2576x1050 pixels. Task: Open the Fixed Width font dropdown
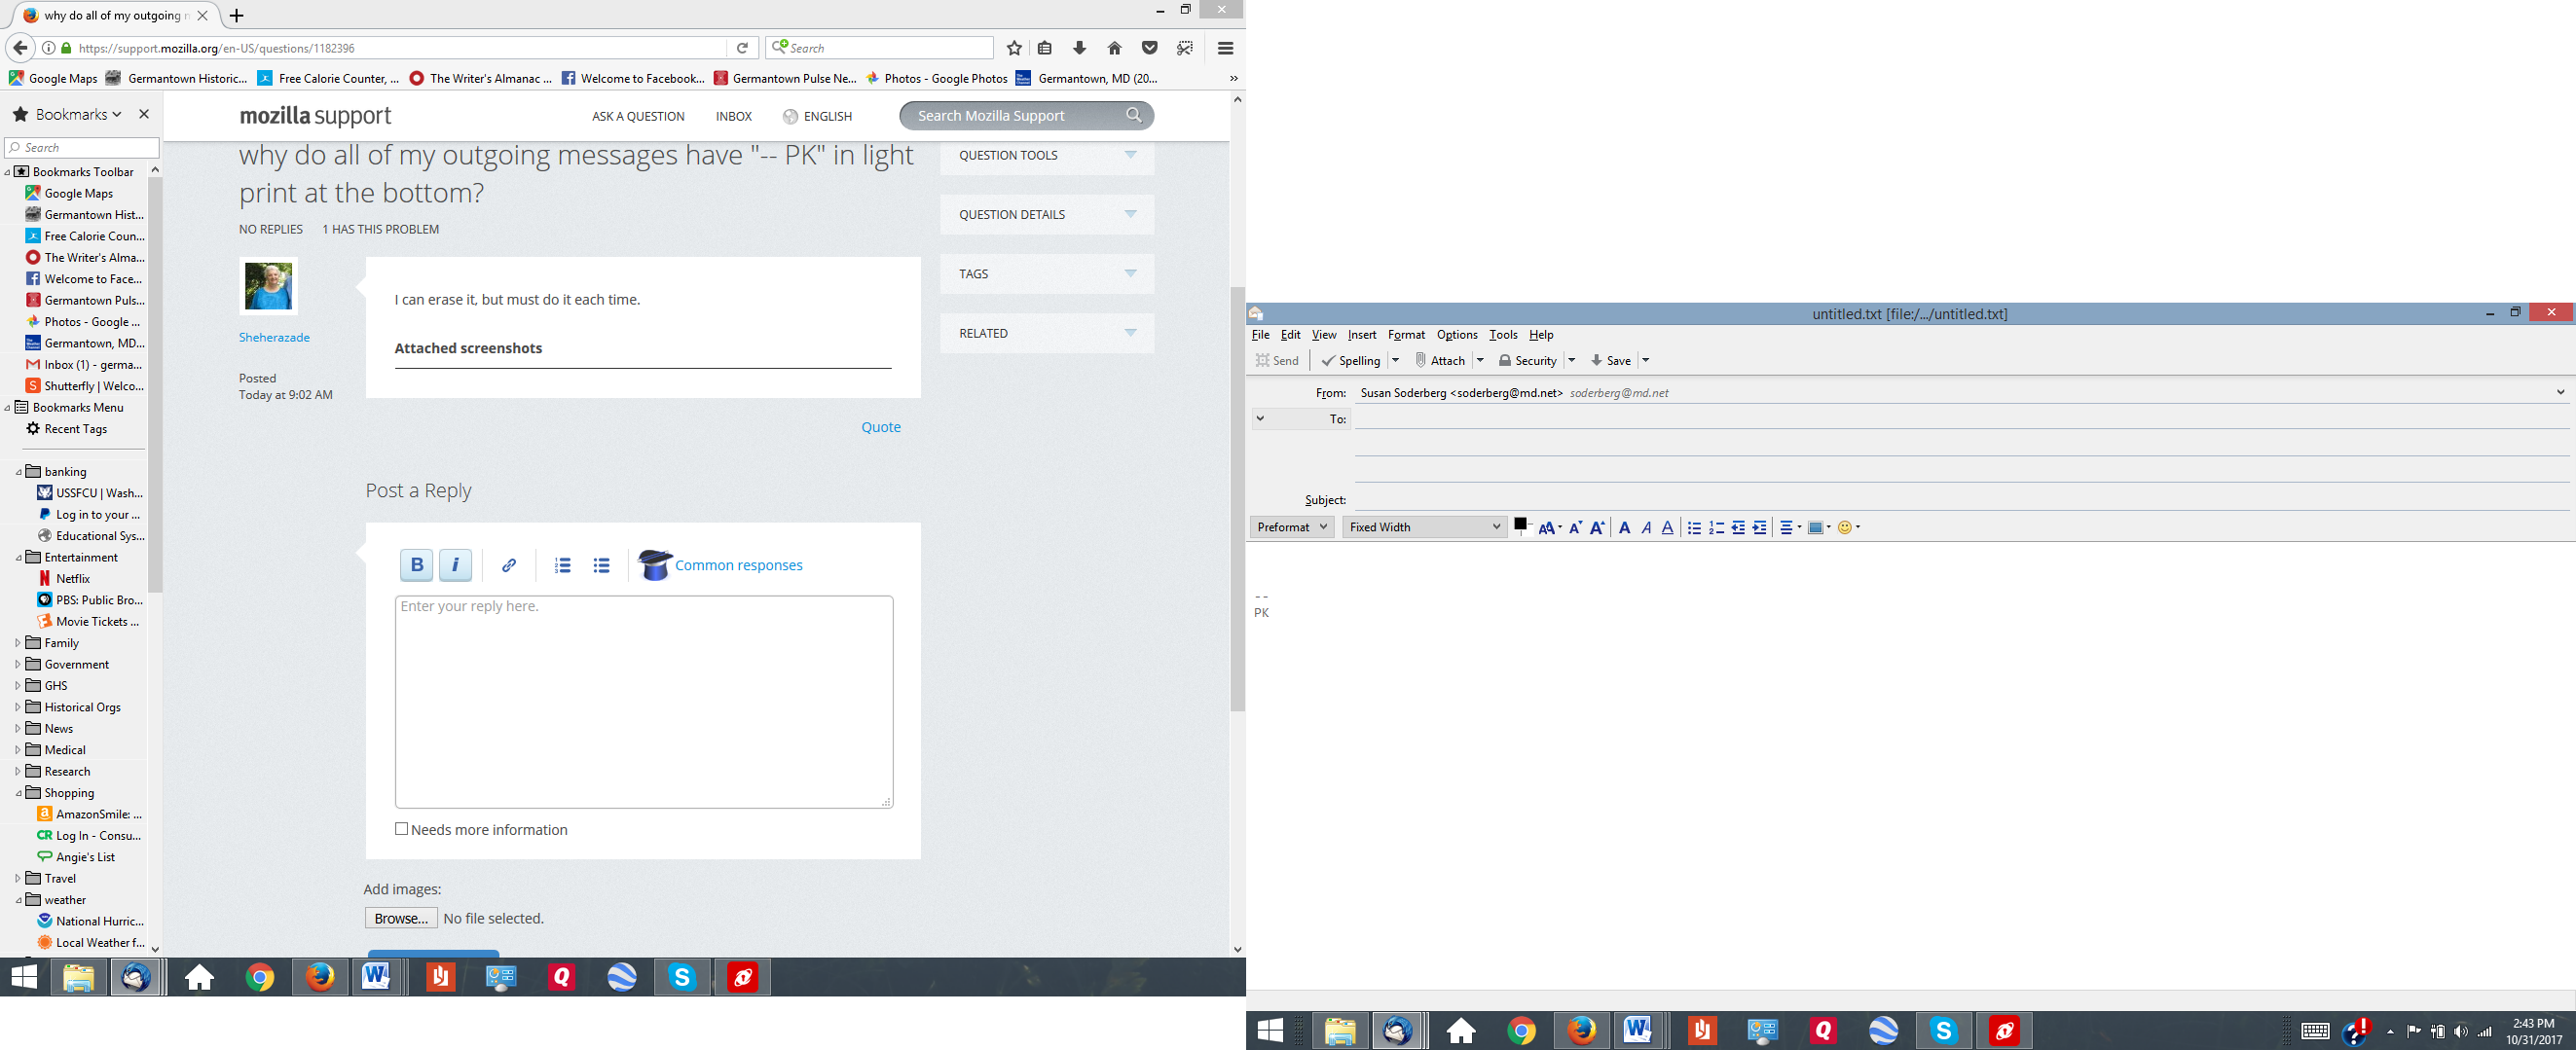(1424, 527)
